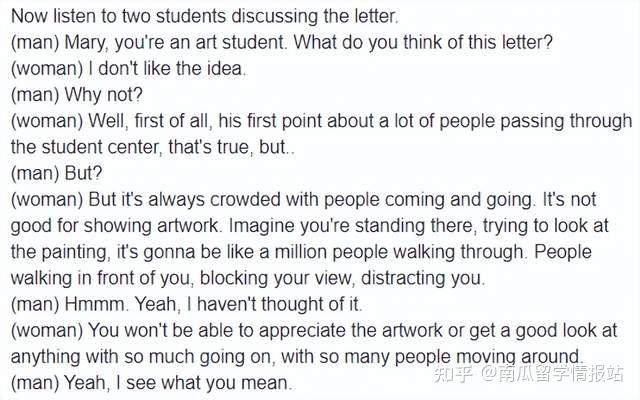The width and height of the screenshot is (640, 400).
Task: Click the @南瓜留学情报站 watermark handle
Action: click(552, 374)
